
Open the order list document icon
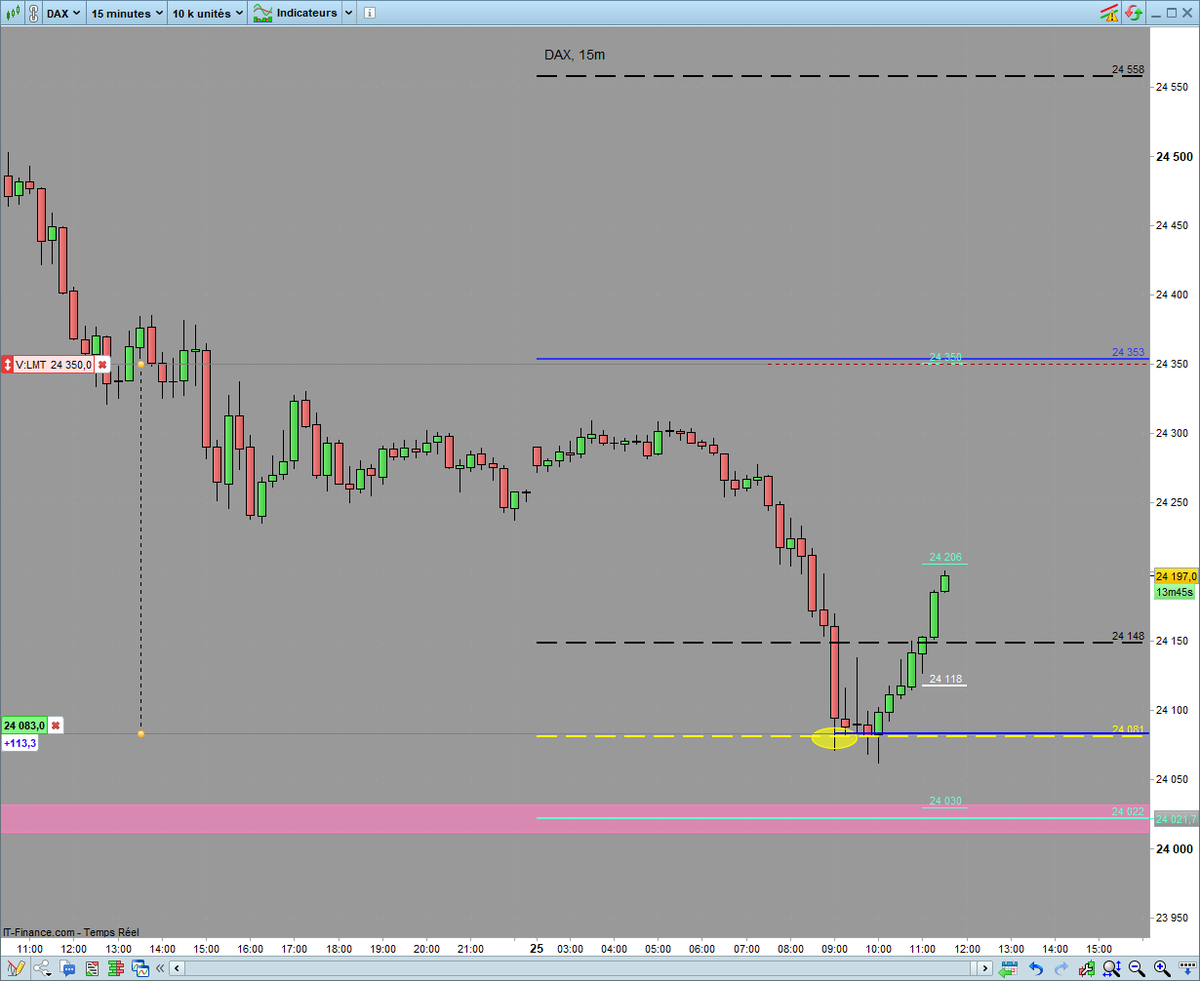coord(92,968)
